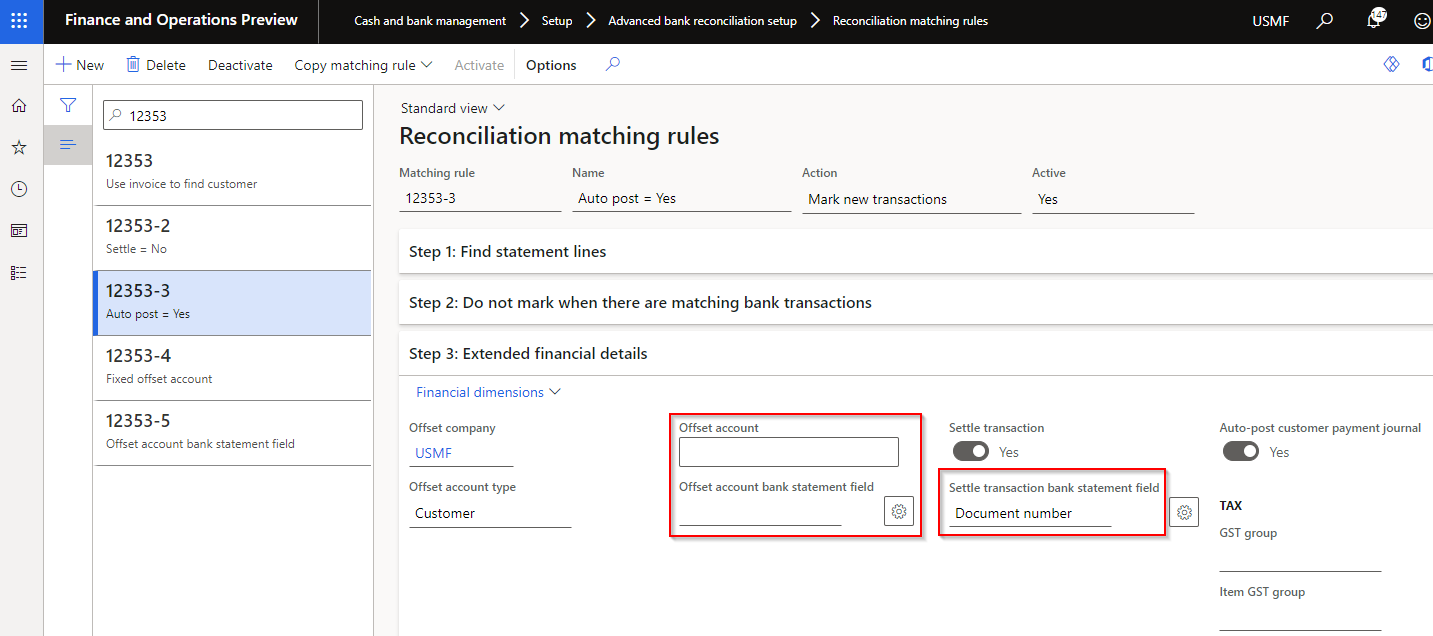Screen dimensions: 1433x636
Task: View Recently opened pages via clock icon
Action: point(18,188)
